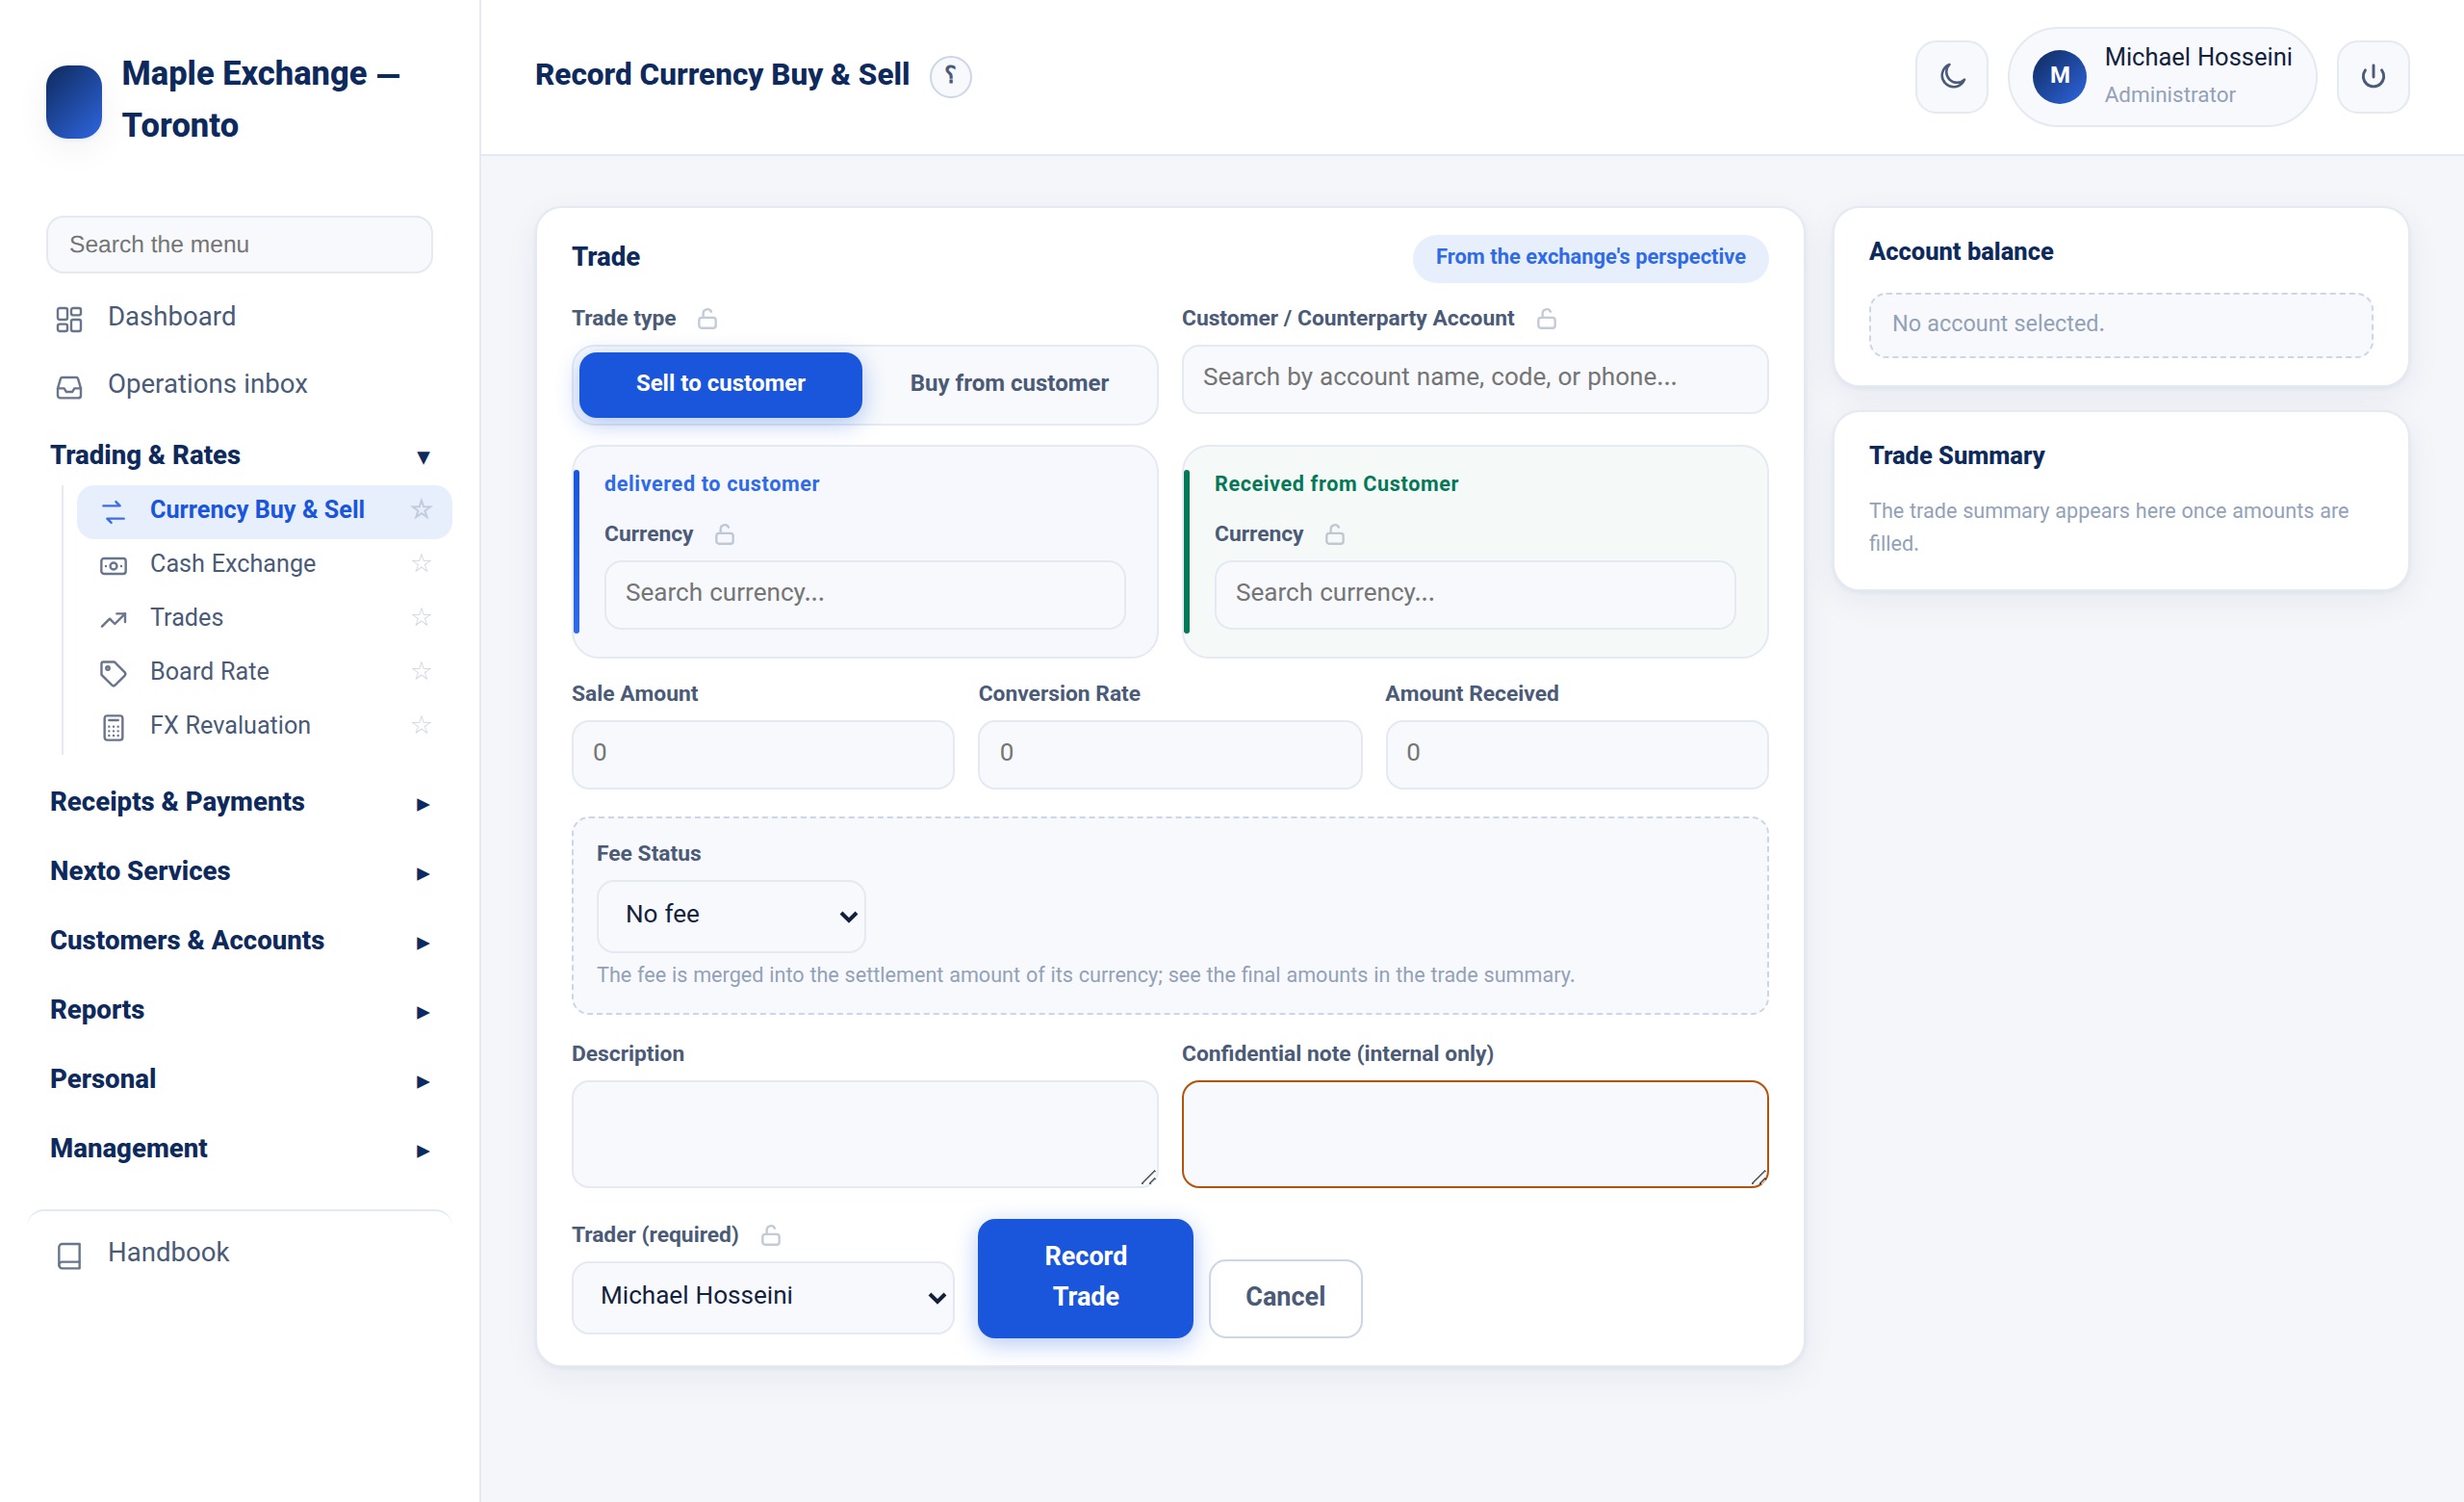Favorite Currency Buy & Sell with star
2464x1502 pixels.
(421, 509)
